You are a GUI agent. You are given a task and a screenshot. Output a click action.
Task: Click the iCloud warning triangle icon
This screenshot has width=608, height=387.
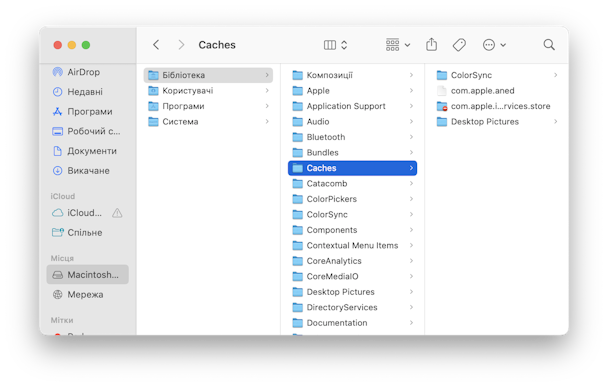pyautogui.click(x=117, y=213)
